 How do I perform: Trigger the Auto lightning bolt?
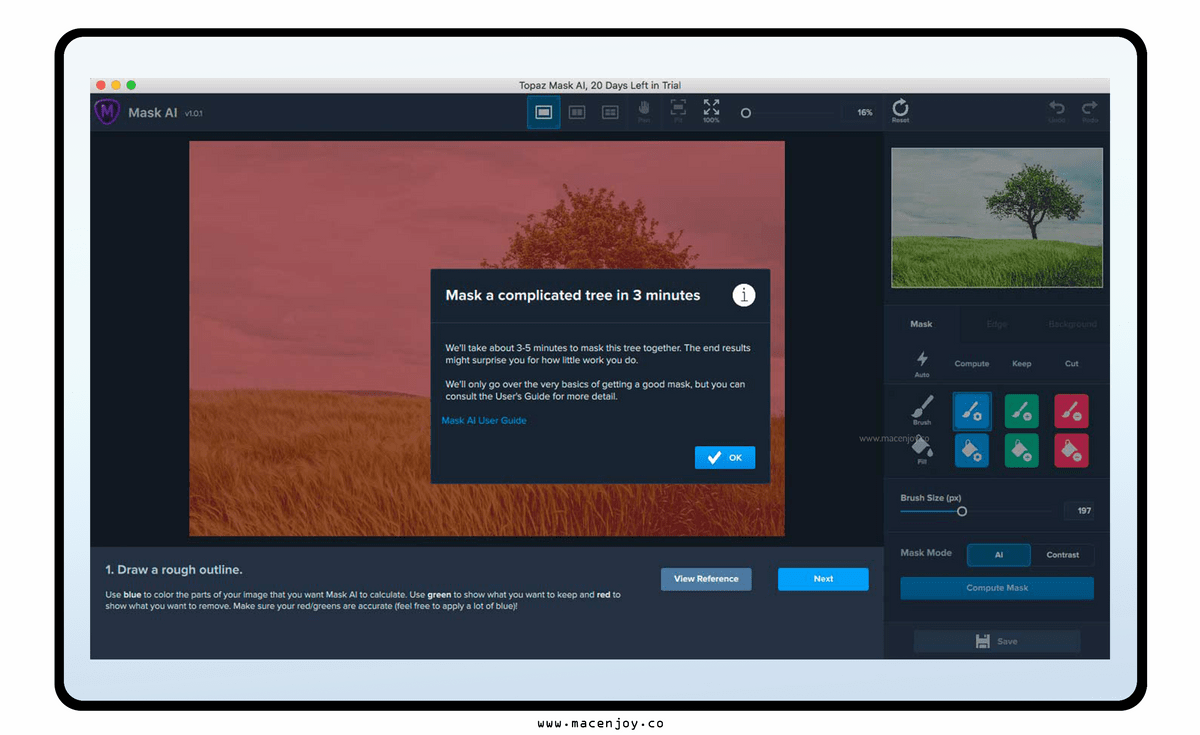pos(922,363)
